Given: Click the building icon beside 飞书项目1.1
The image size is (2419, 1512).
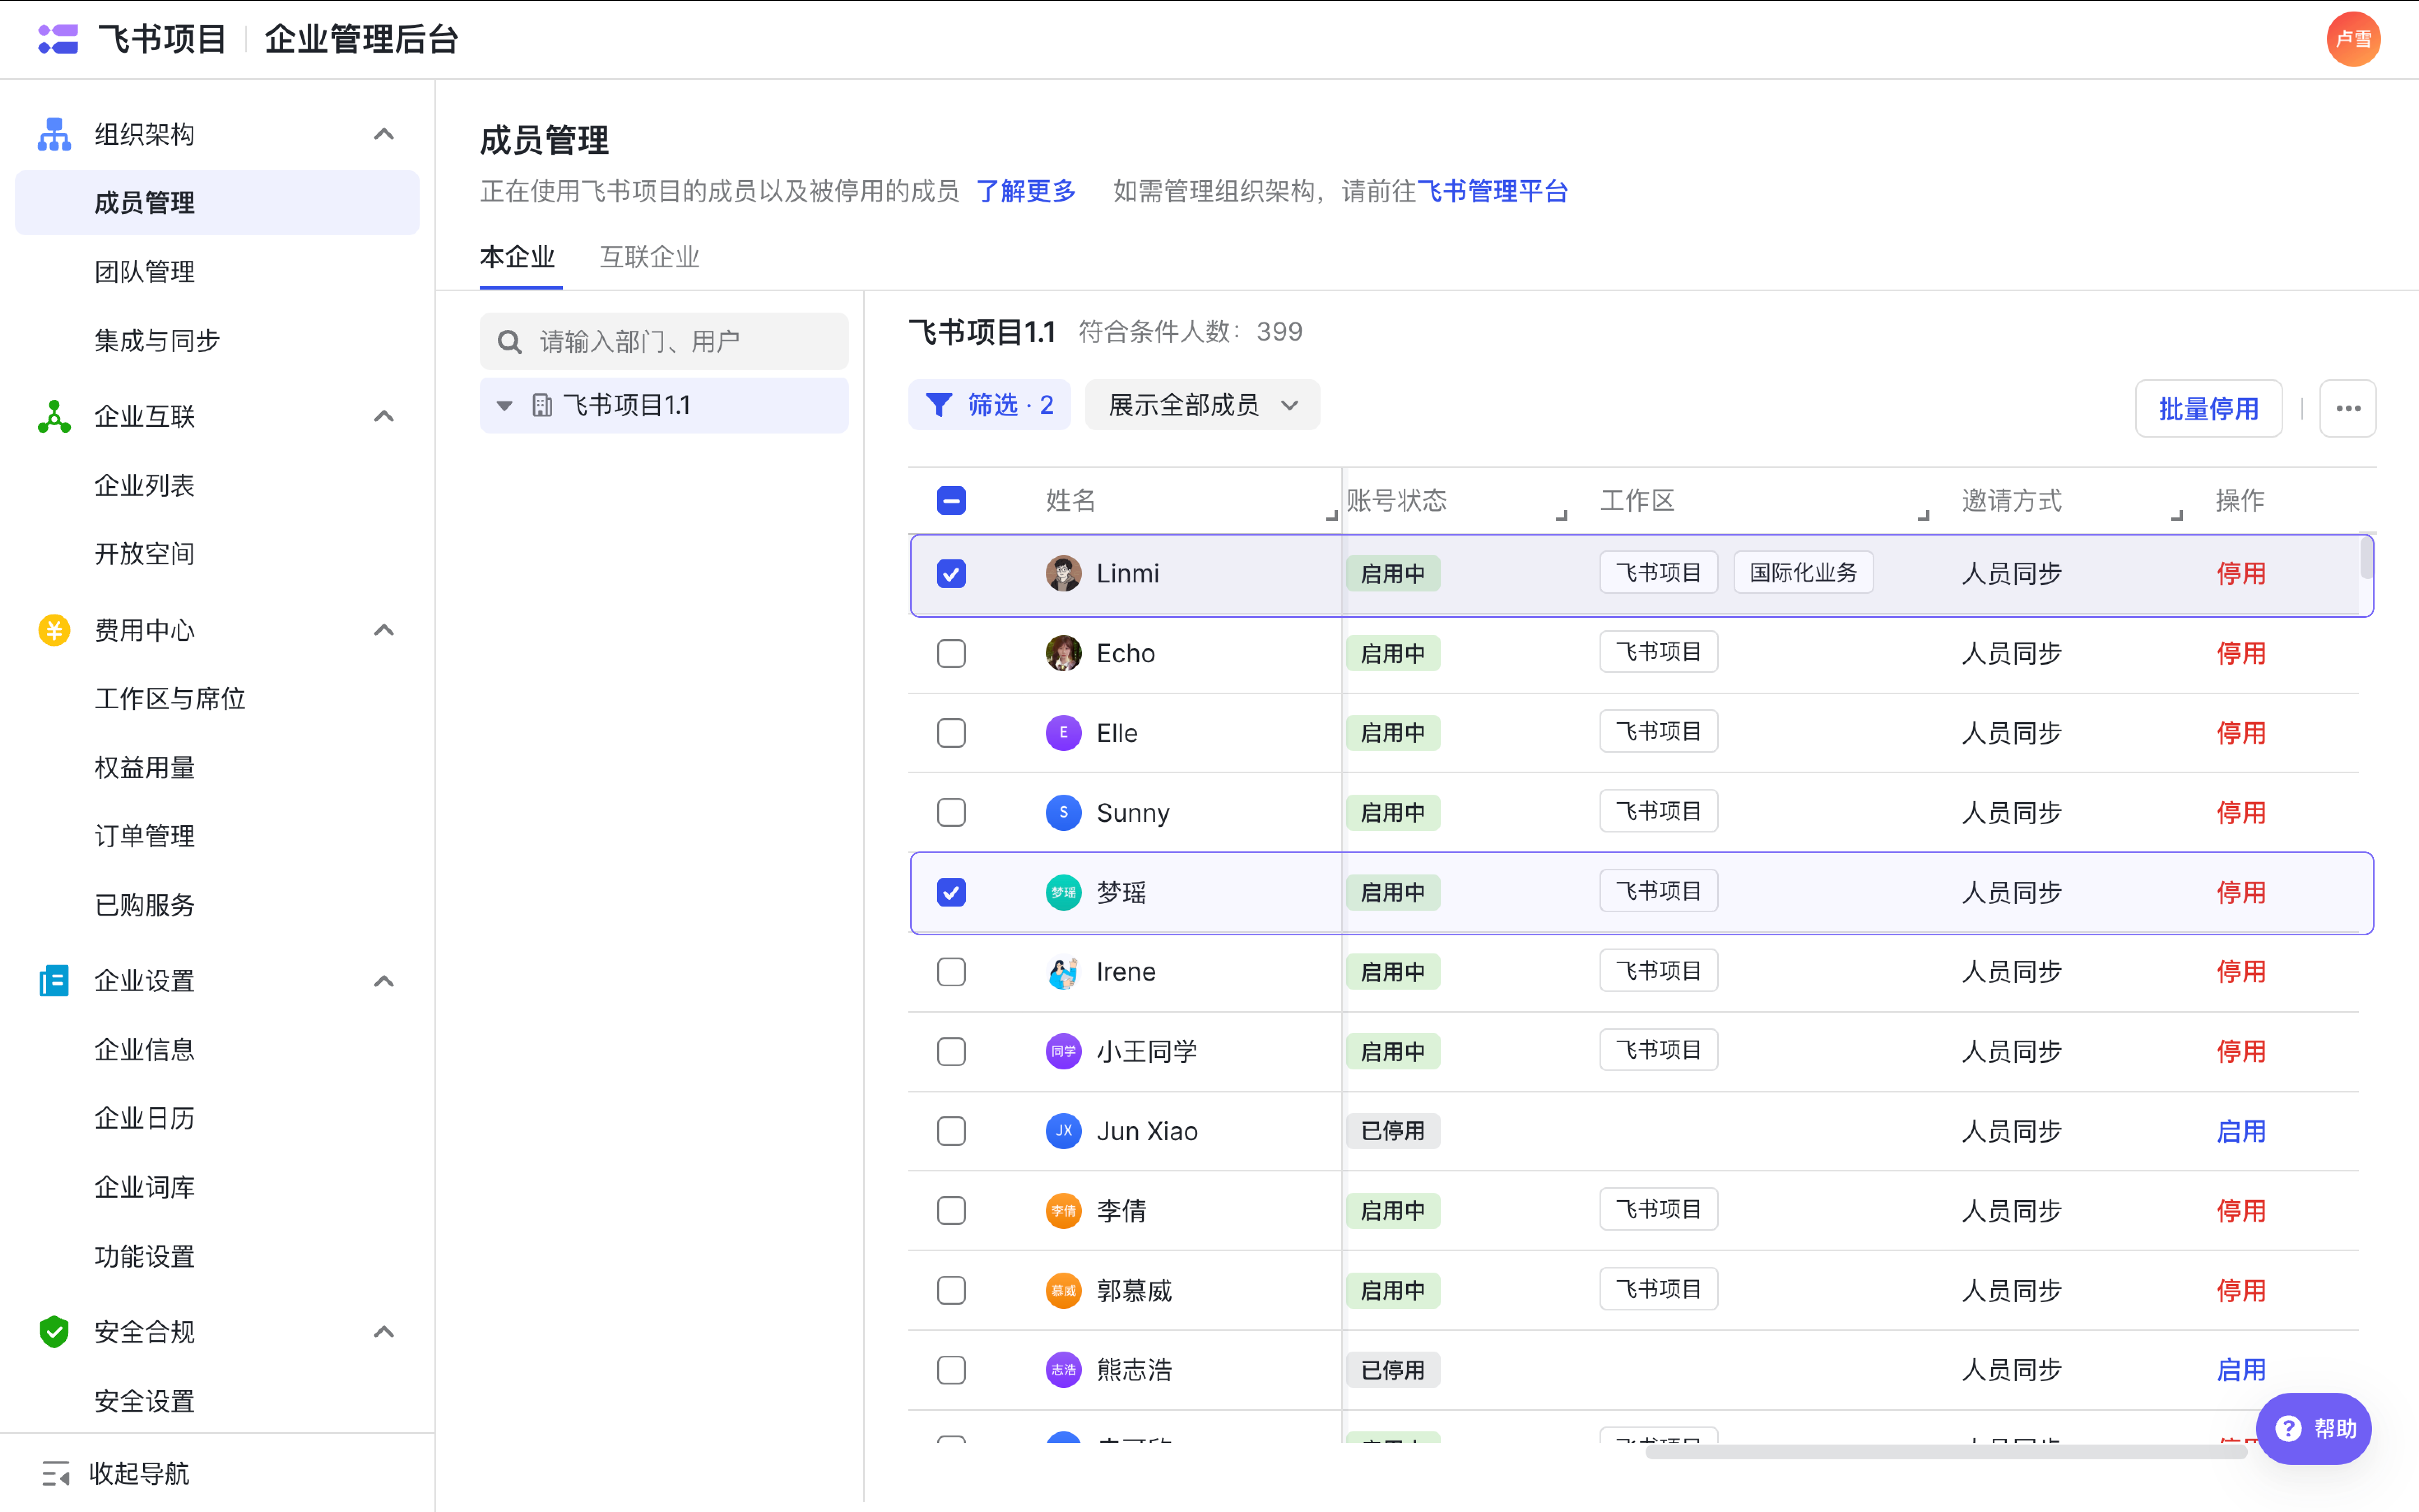Looking at the screenshot, I should 542,405.
